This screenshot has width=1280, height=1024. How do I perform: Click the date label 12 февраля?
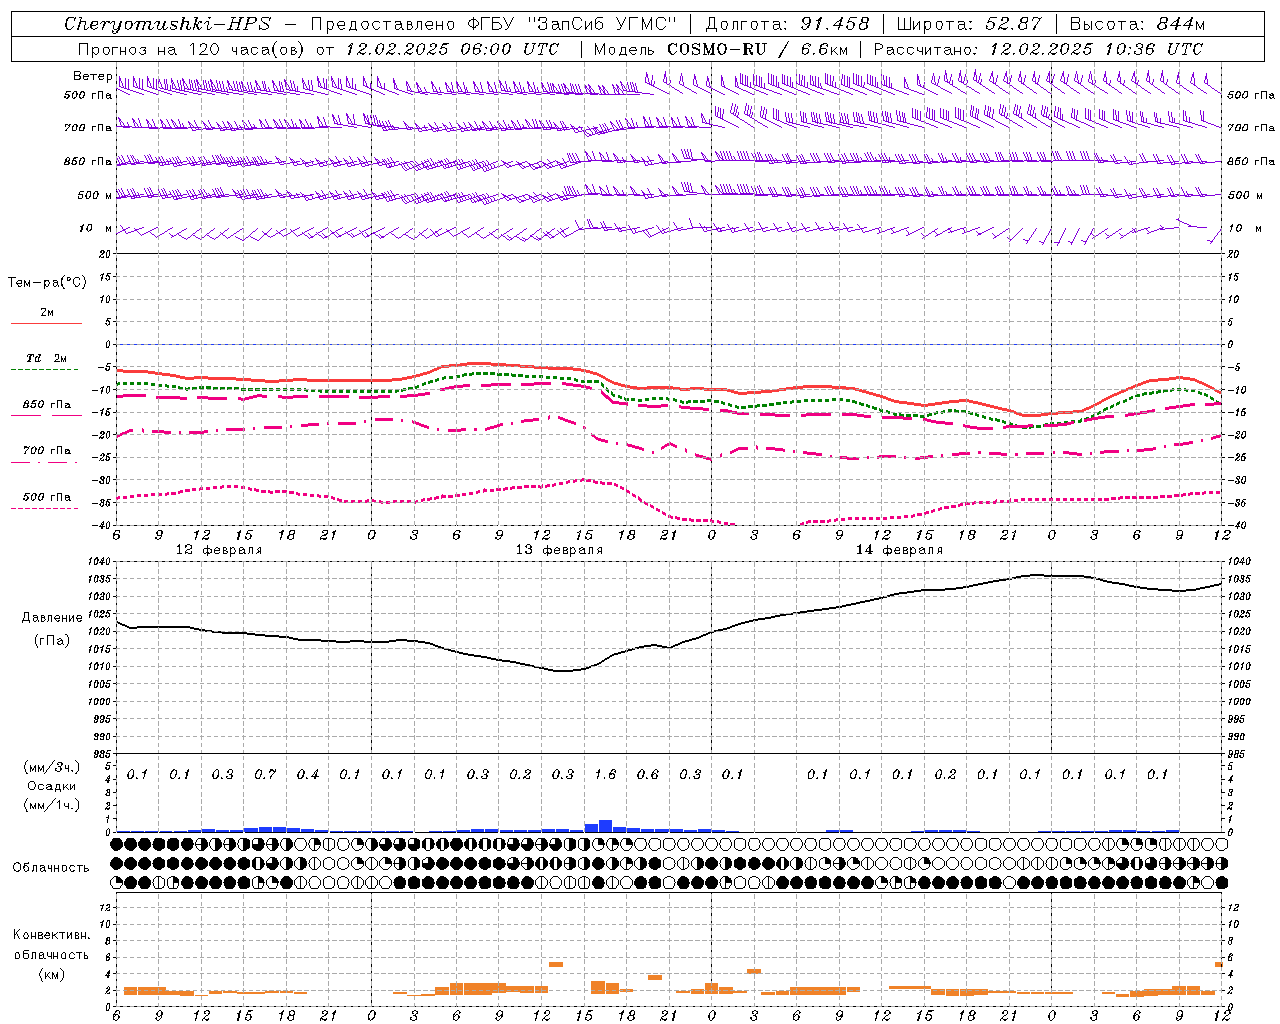click(x=219, y=550)
